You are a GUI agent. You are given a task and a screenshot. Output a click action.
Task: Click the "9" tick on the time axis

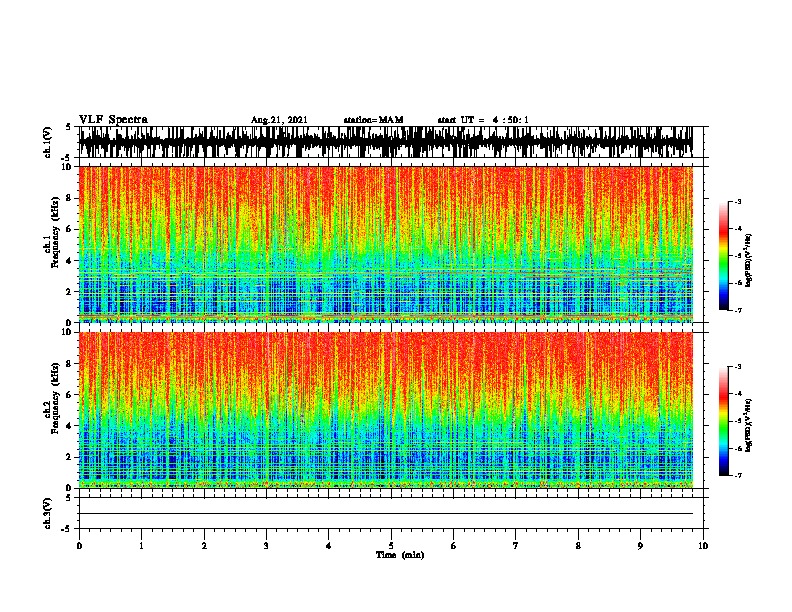click(640, 546)
